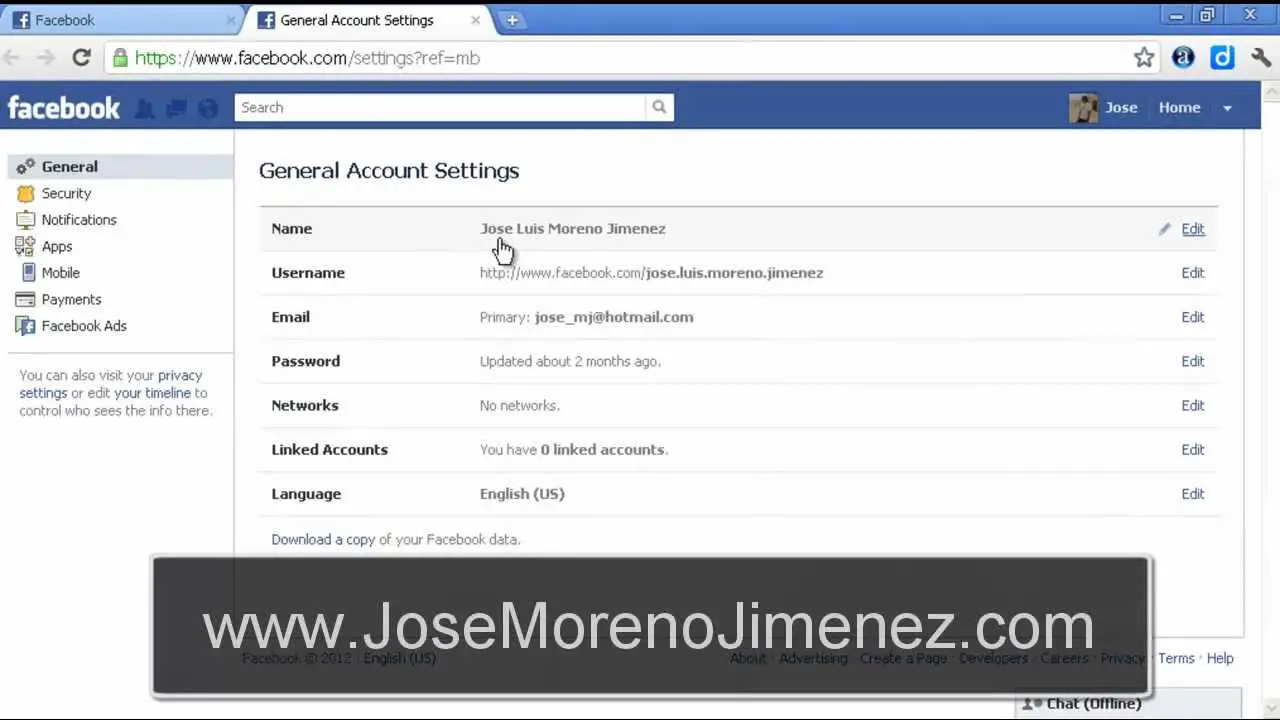Viewport: 1280px width, 720px height.
Task: Click the address bar URL
Action: pyautogui.click(x=307, y=58)
